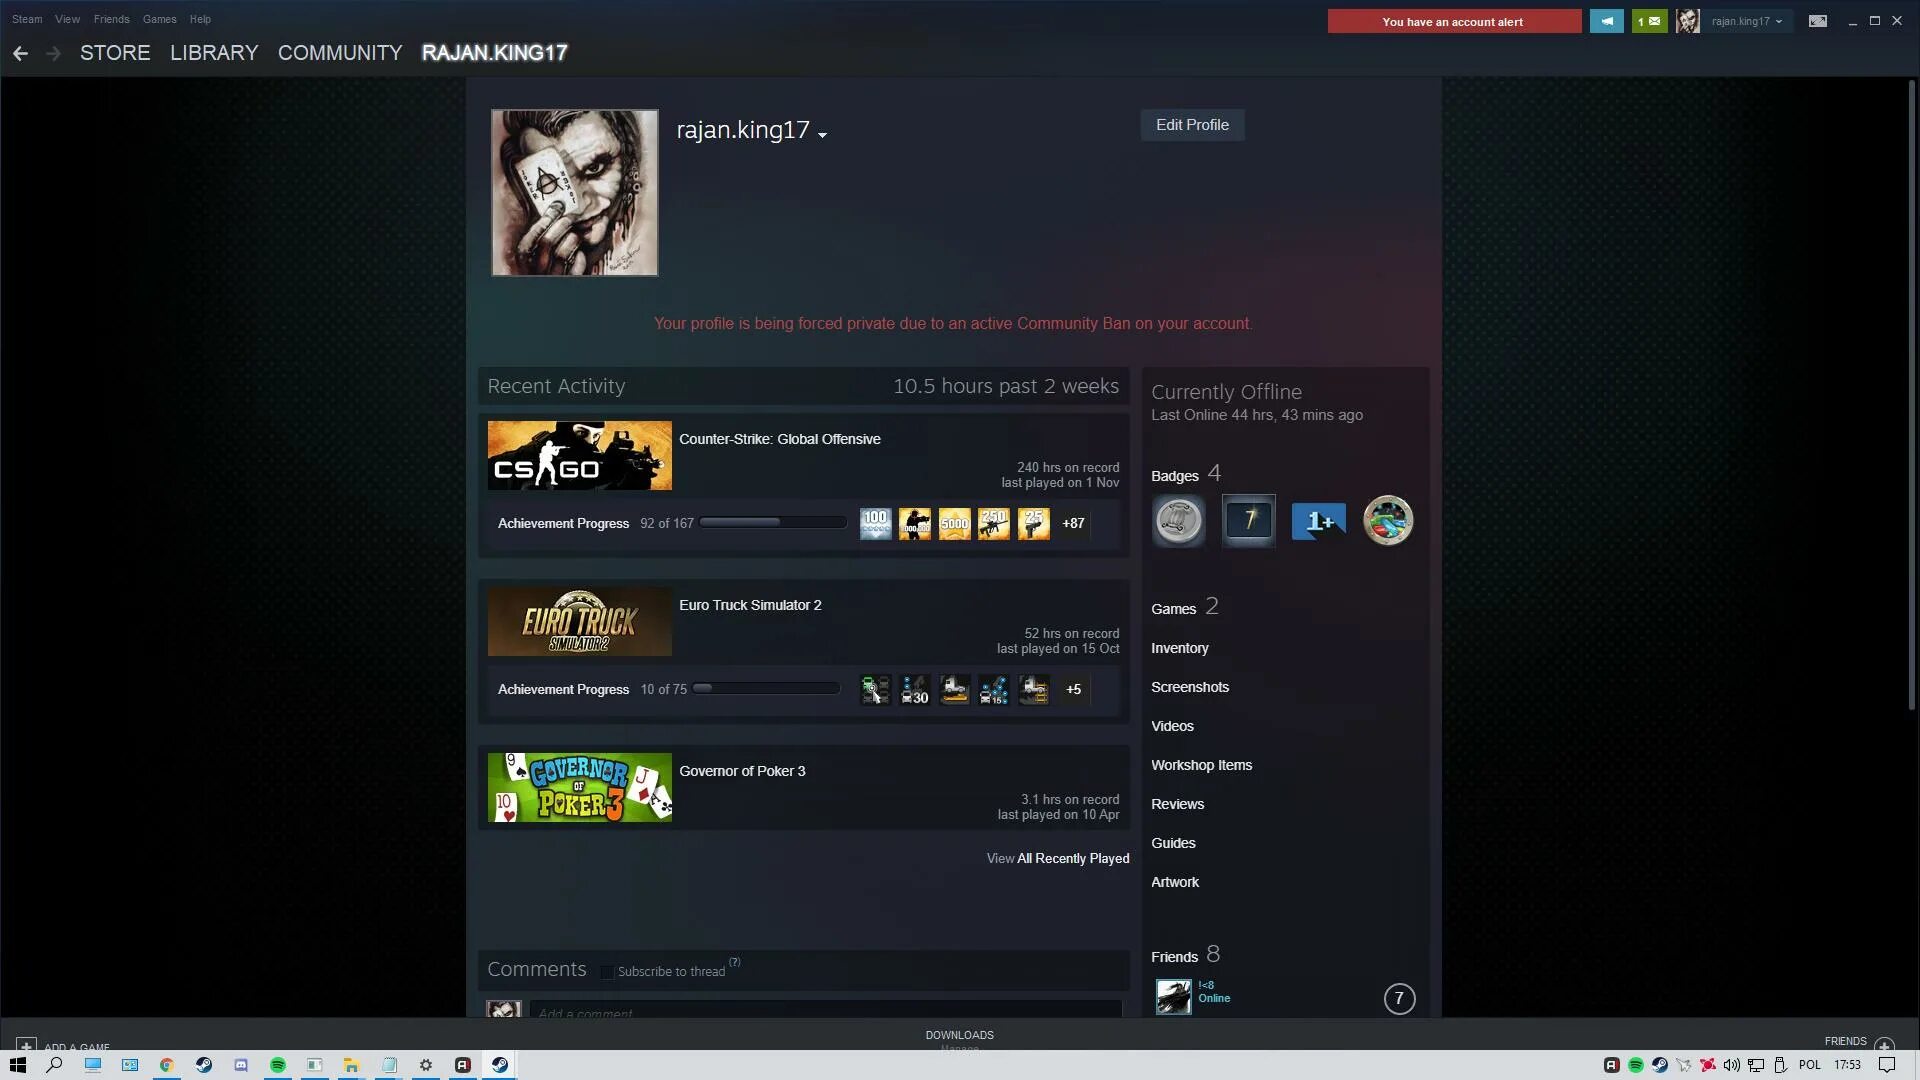This screenshot has width=1920, height=1080.
Task: Click the Governor of Poker 3 banner
Action: (580, 788)
